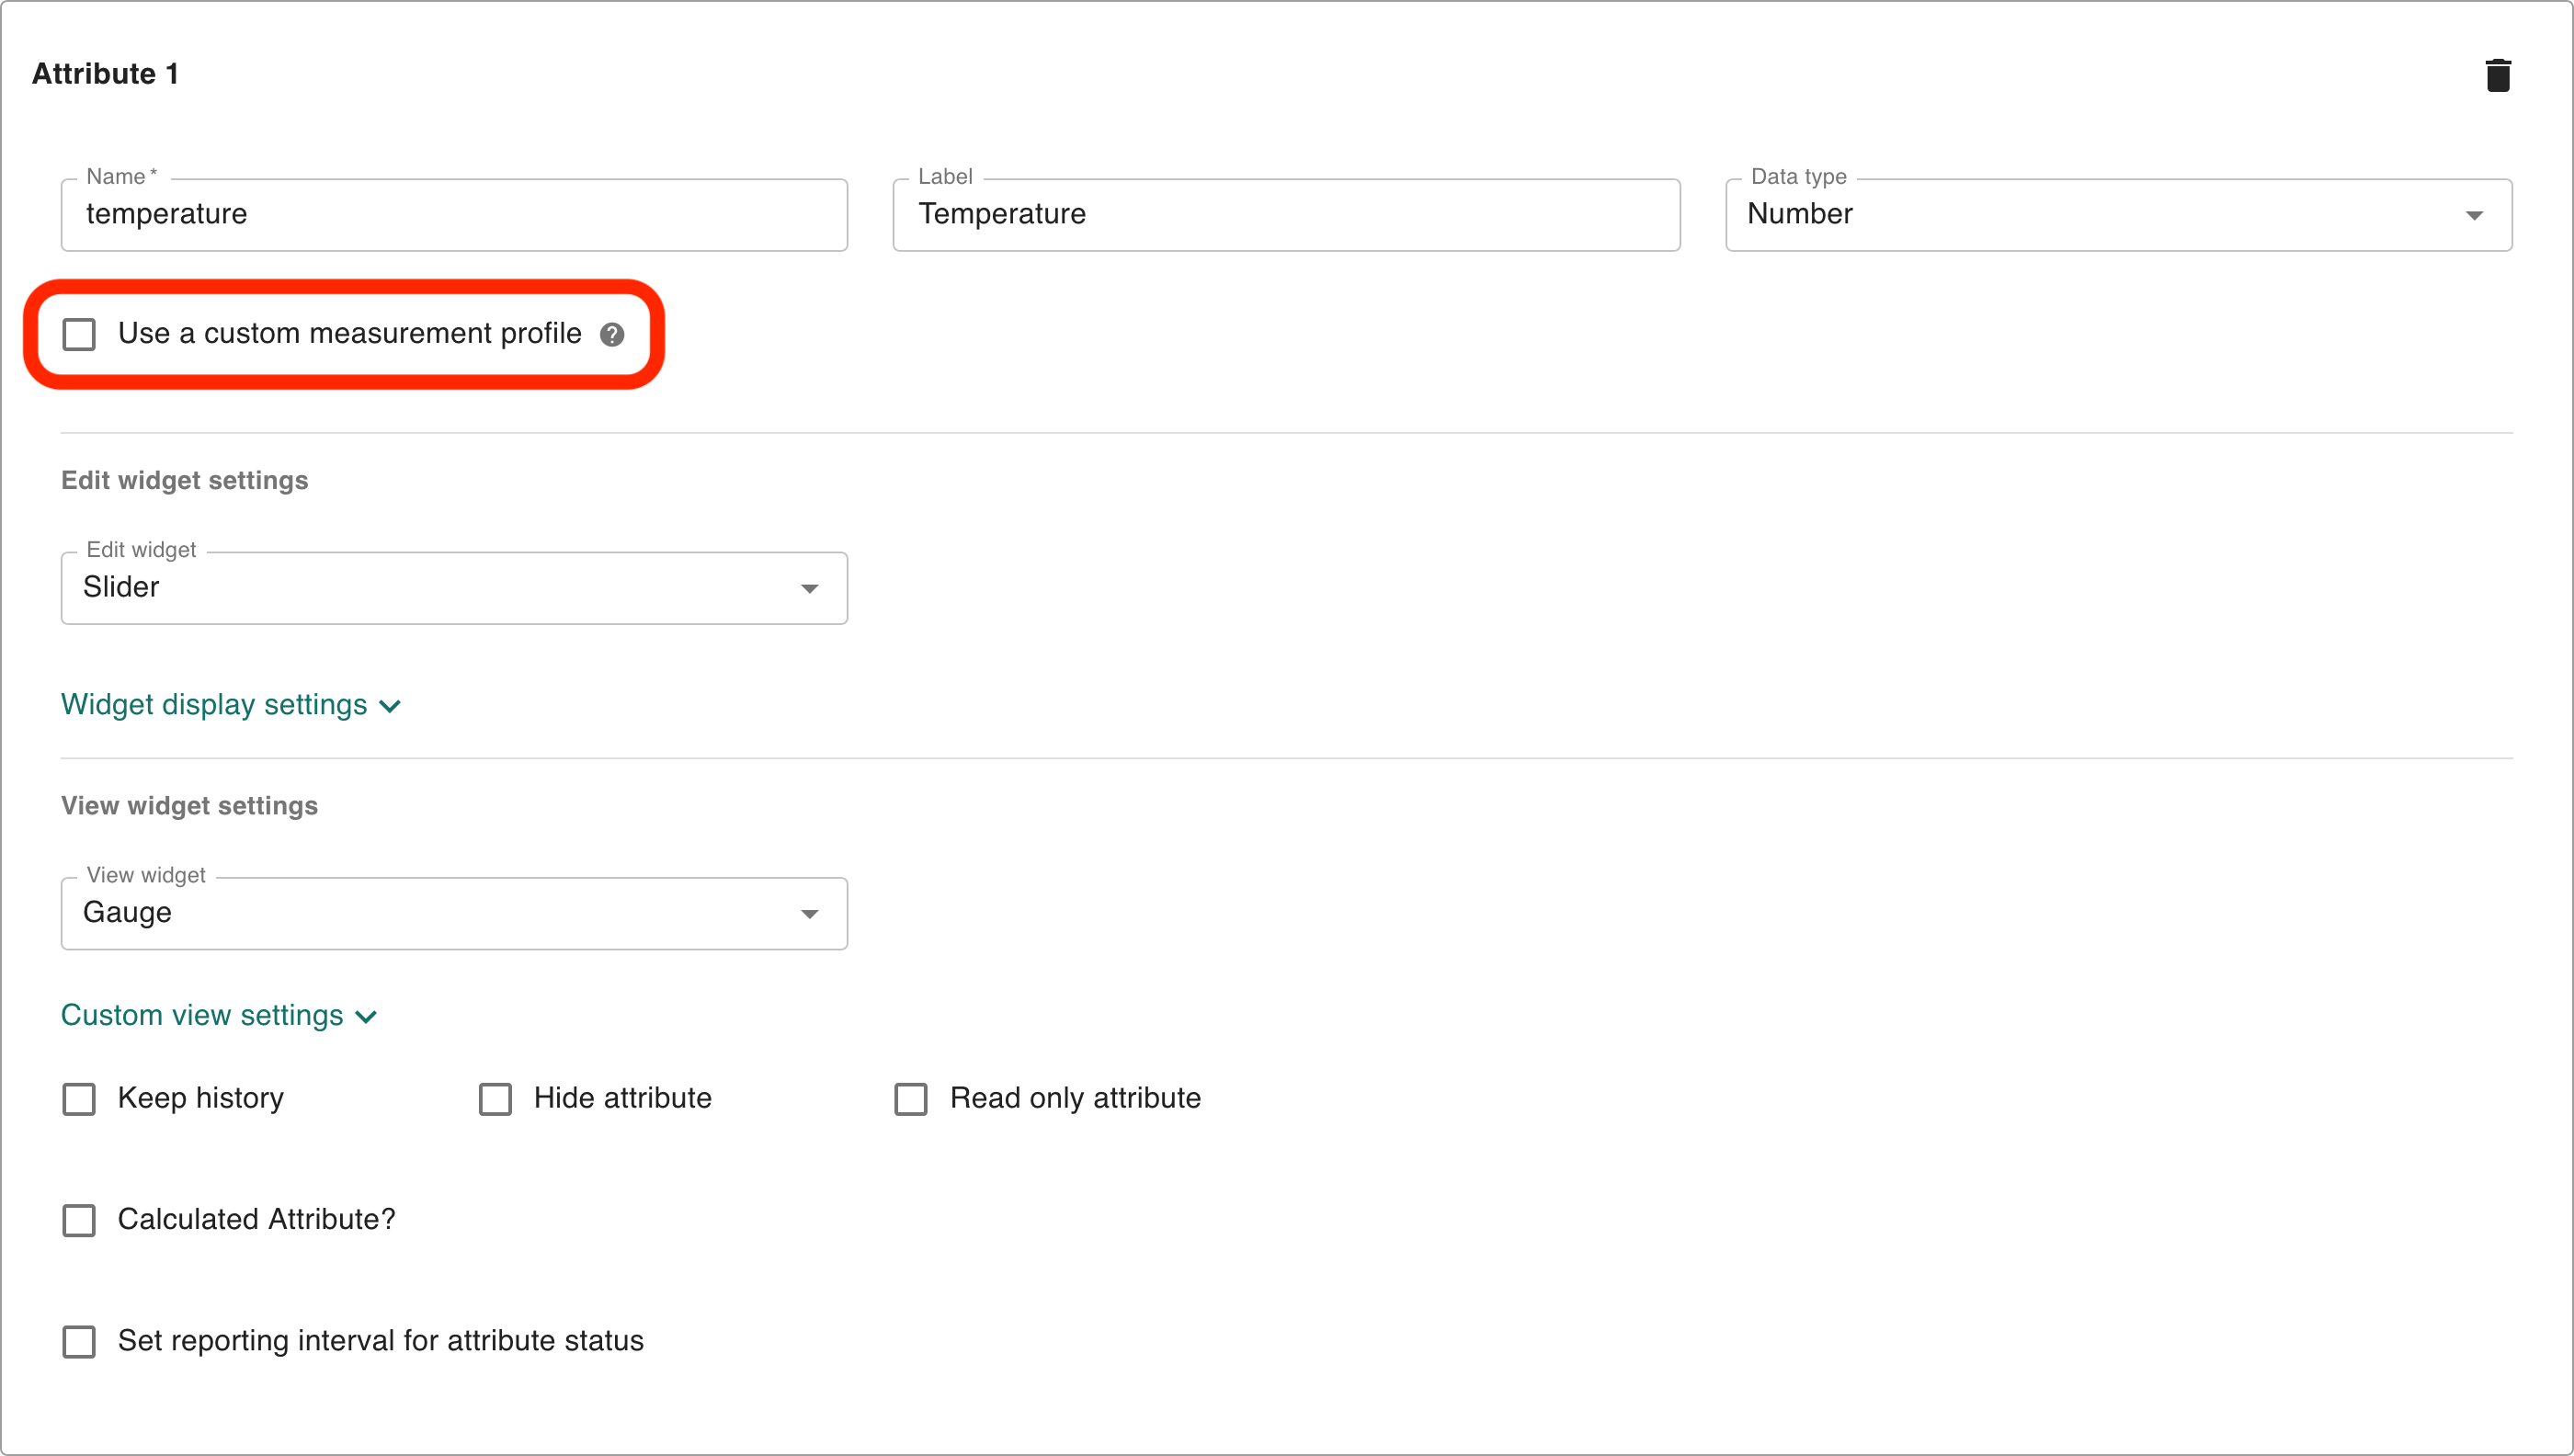
Task: Click chevron next to Widget display settings
Action: click(x=390, y=707)
